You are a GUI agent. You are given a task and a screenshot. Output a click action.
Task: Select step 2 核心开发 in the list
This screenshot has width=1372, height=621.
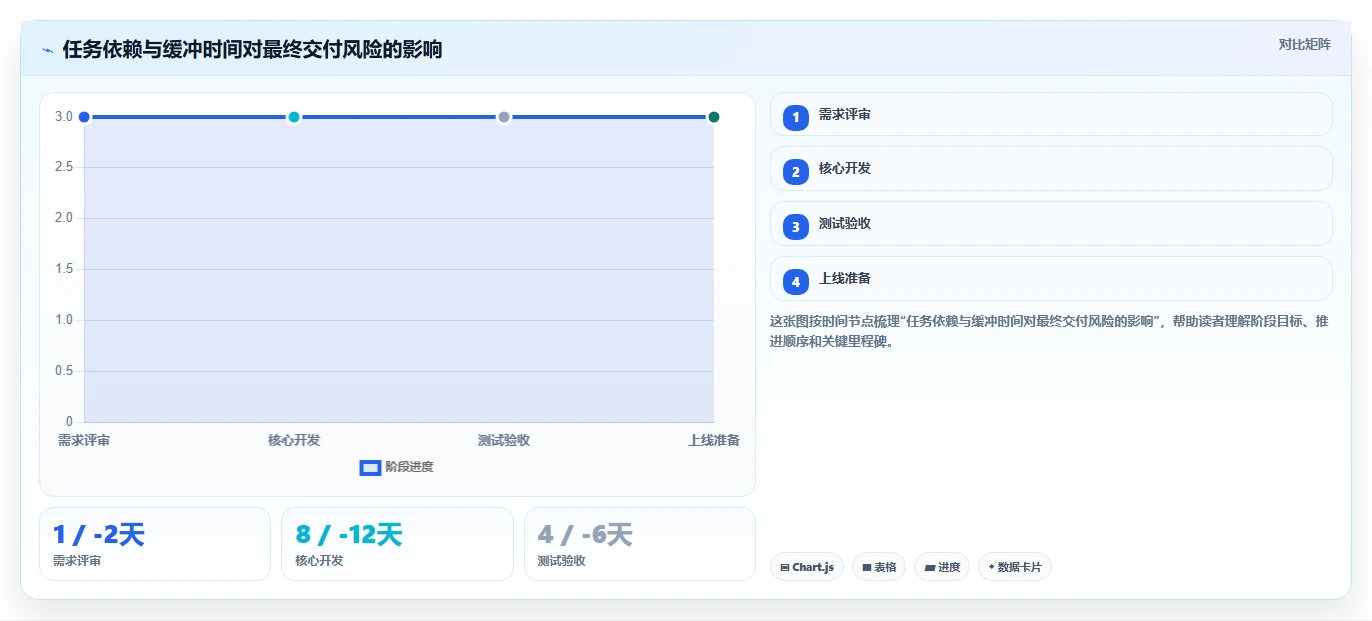(x=1051, y=169)
